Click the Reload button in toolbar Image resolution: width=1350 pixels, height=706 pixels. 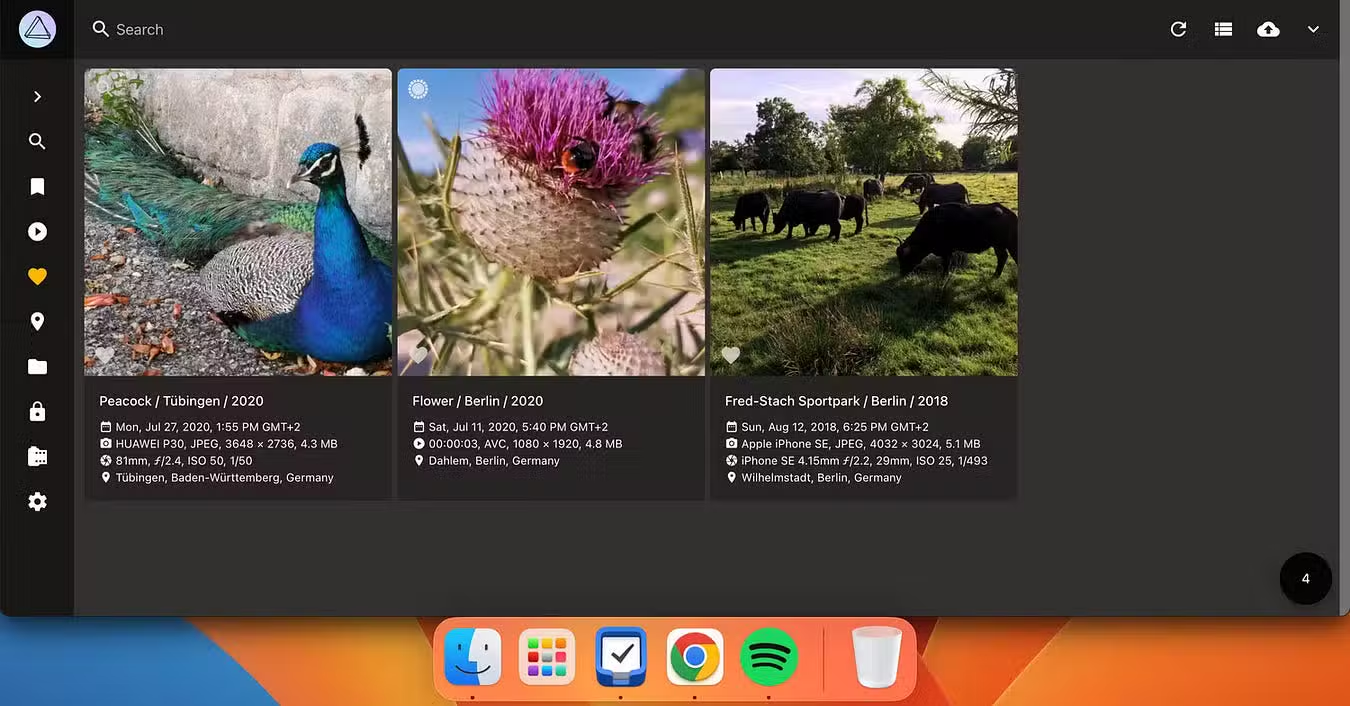[1178, 30]
